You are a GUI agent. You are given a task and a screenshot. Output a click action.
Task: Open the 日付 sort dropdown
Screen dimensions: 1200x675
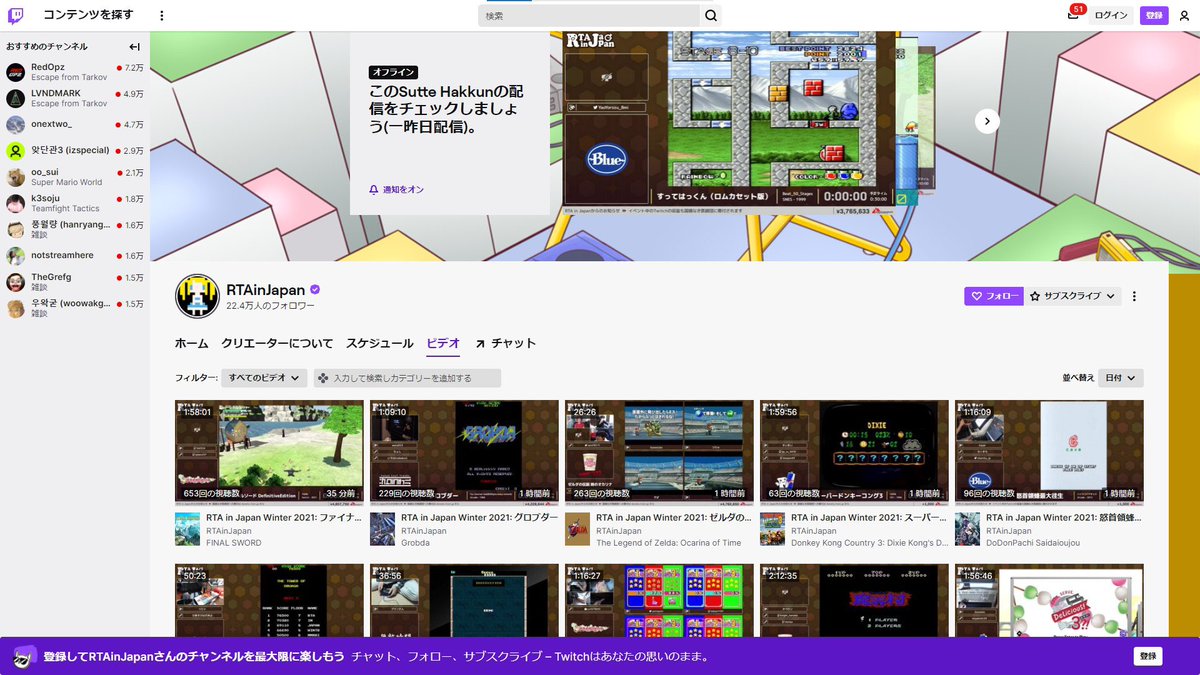[x=1120, y=378]
